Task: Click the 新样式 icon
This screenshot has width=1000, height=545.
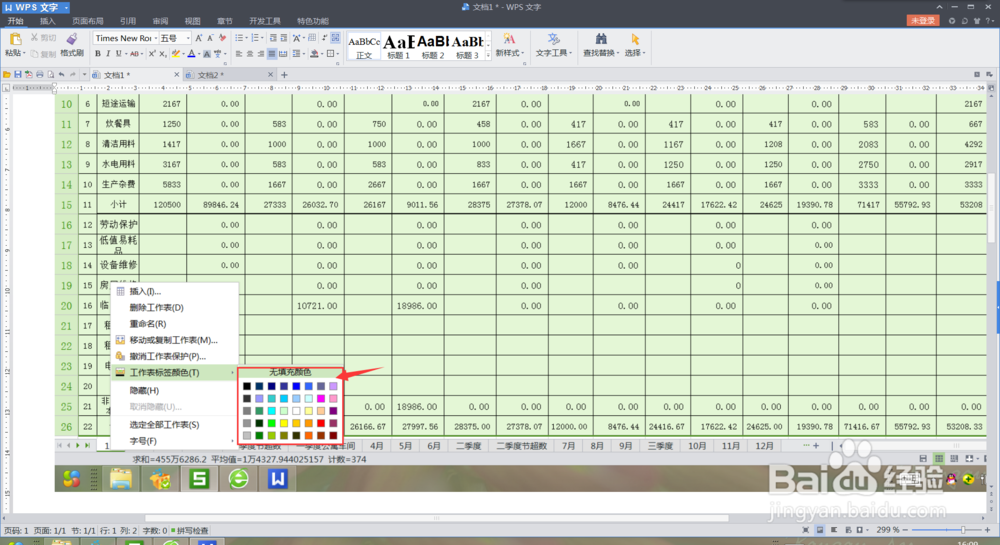Action: click(509, 40)
